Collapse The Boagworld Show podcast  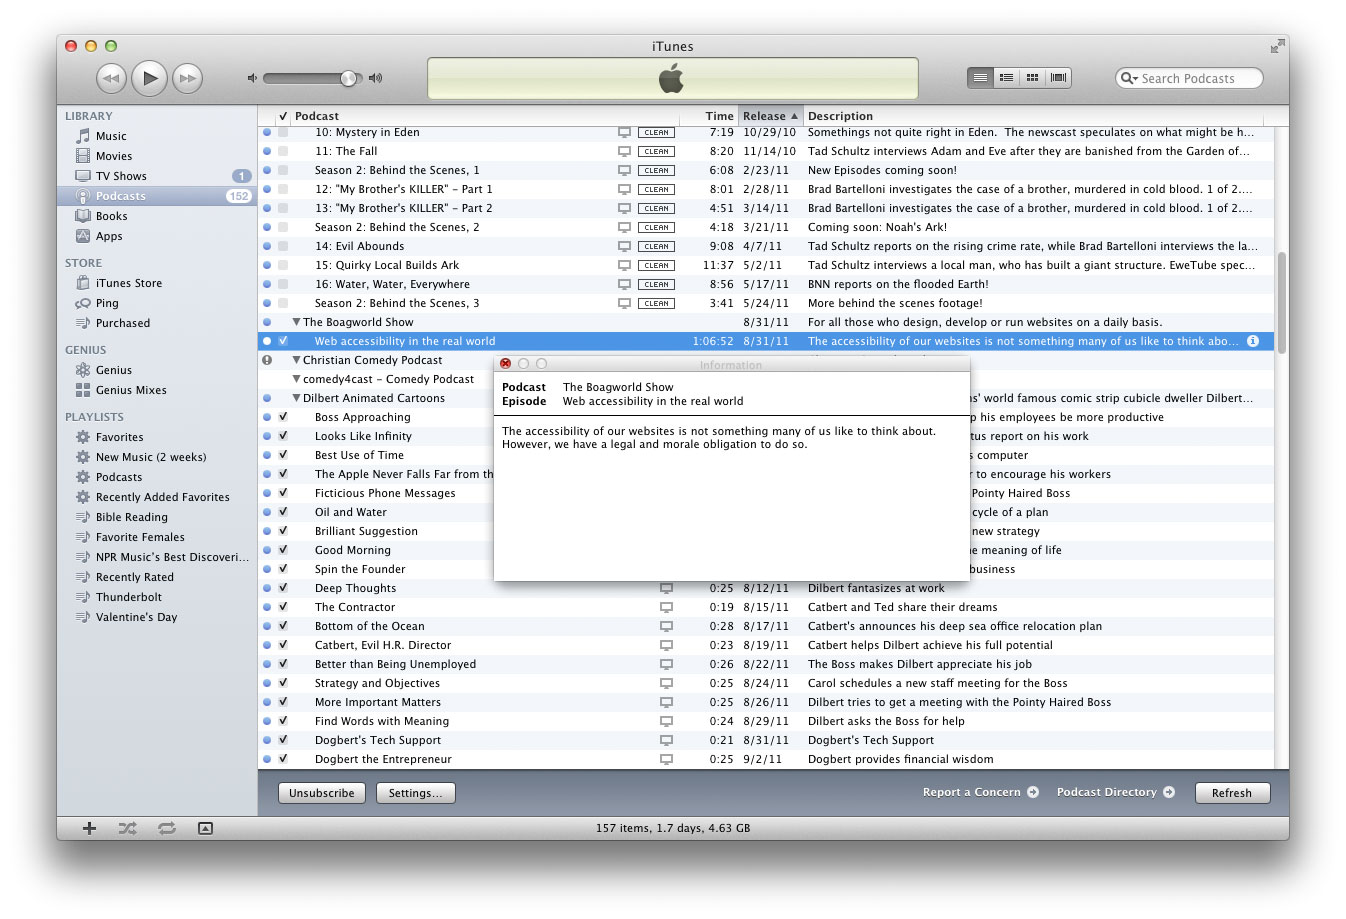coord(296,322)
